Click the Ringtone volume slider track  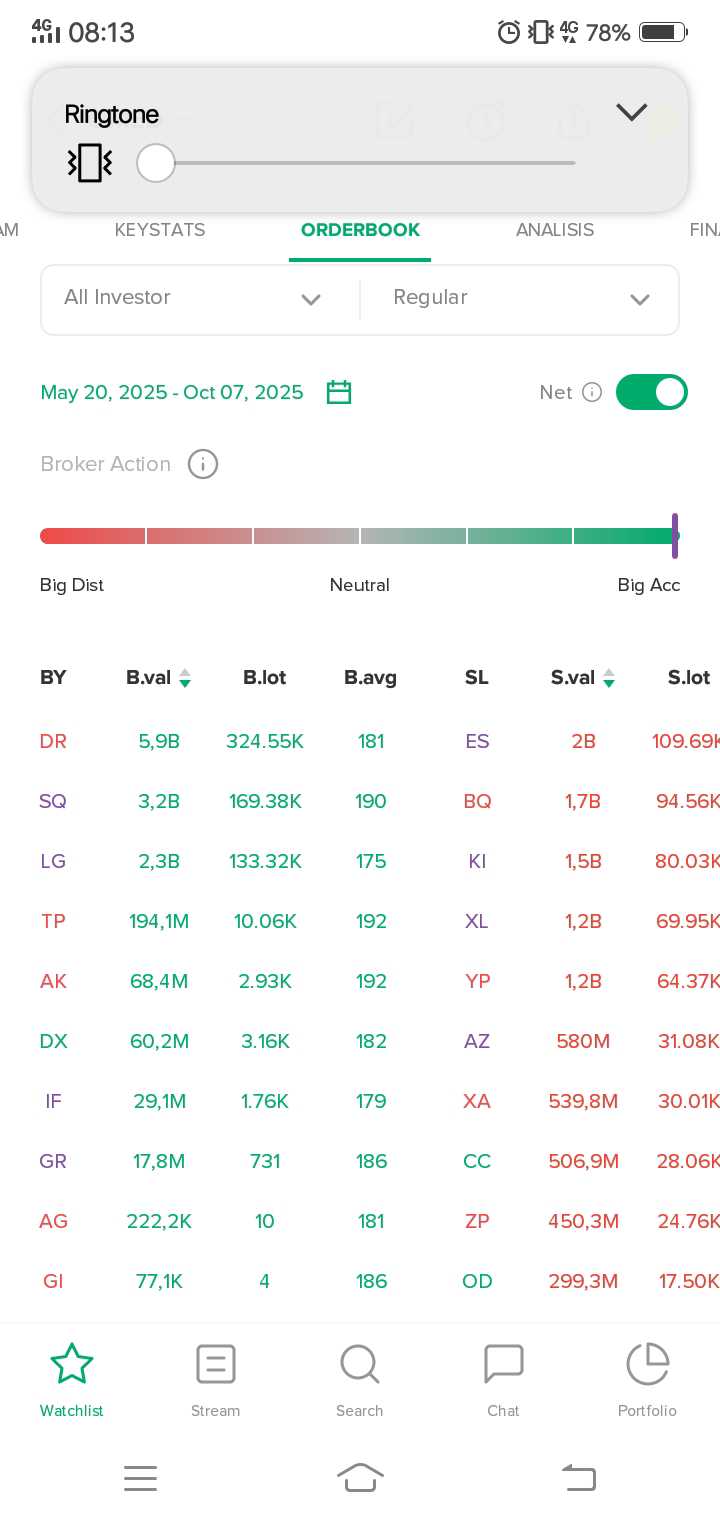tap(380, 163)
